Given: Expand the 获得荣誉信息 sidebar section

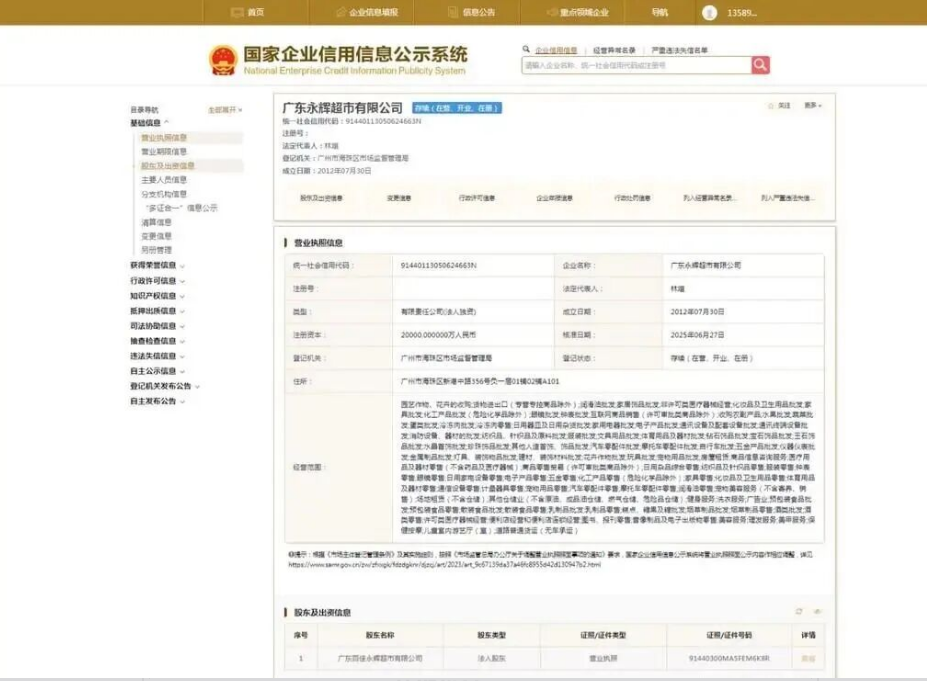Looking at the screenshot, I should point(158,265).
